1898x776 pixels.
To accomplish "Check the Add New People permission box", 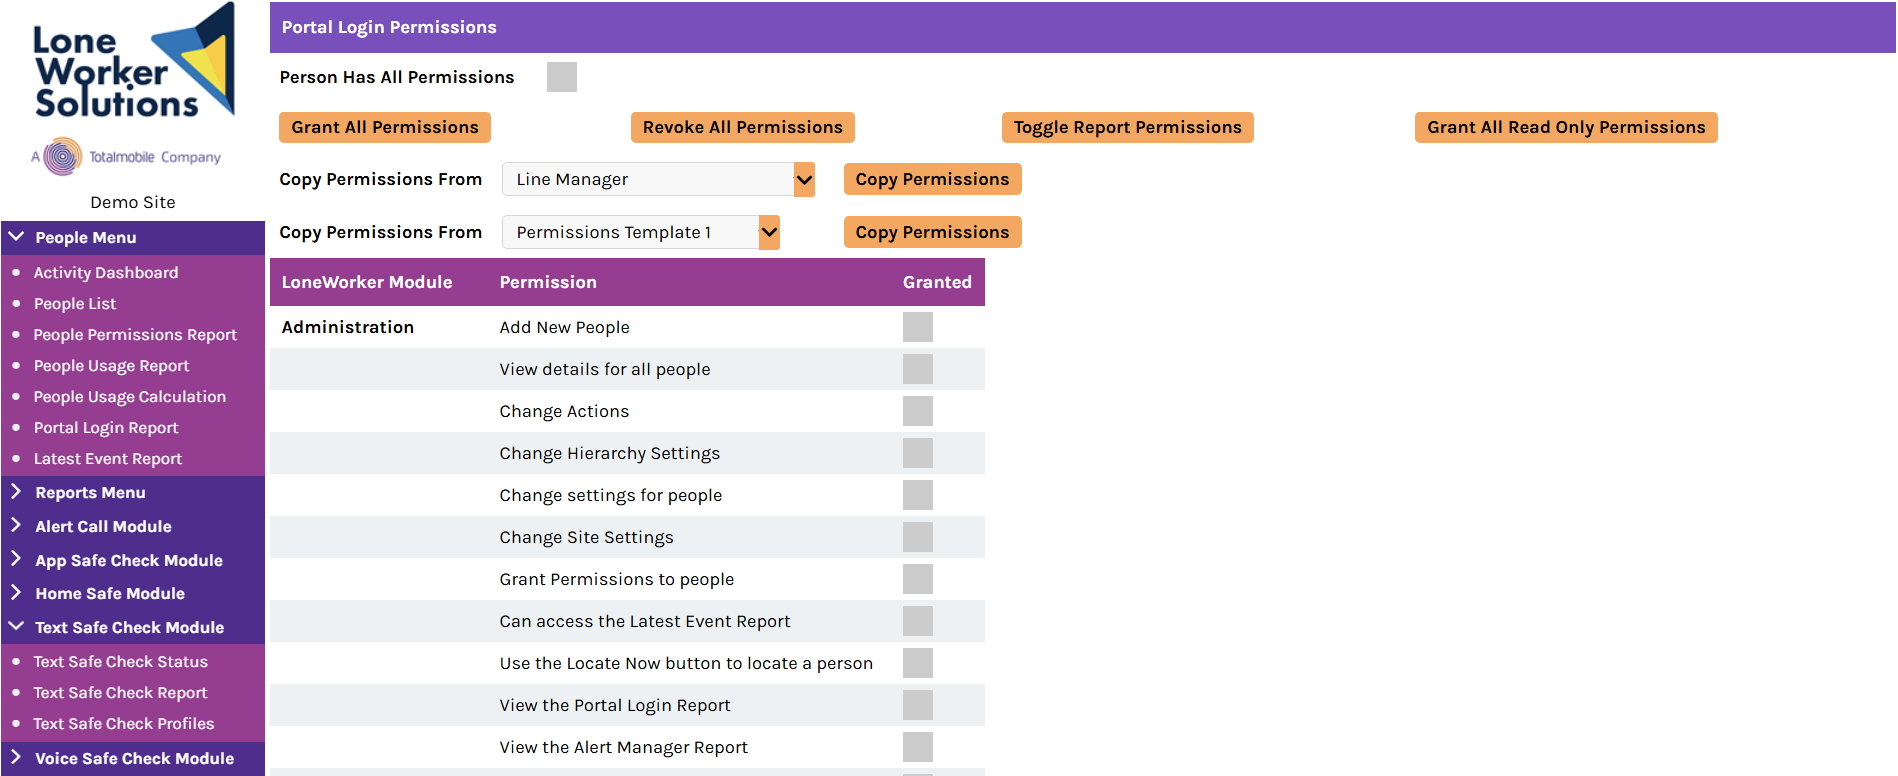I will (x=918, y=327).
